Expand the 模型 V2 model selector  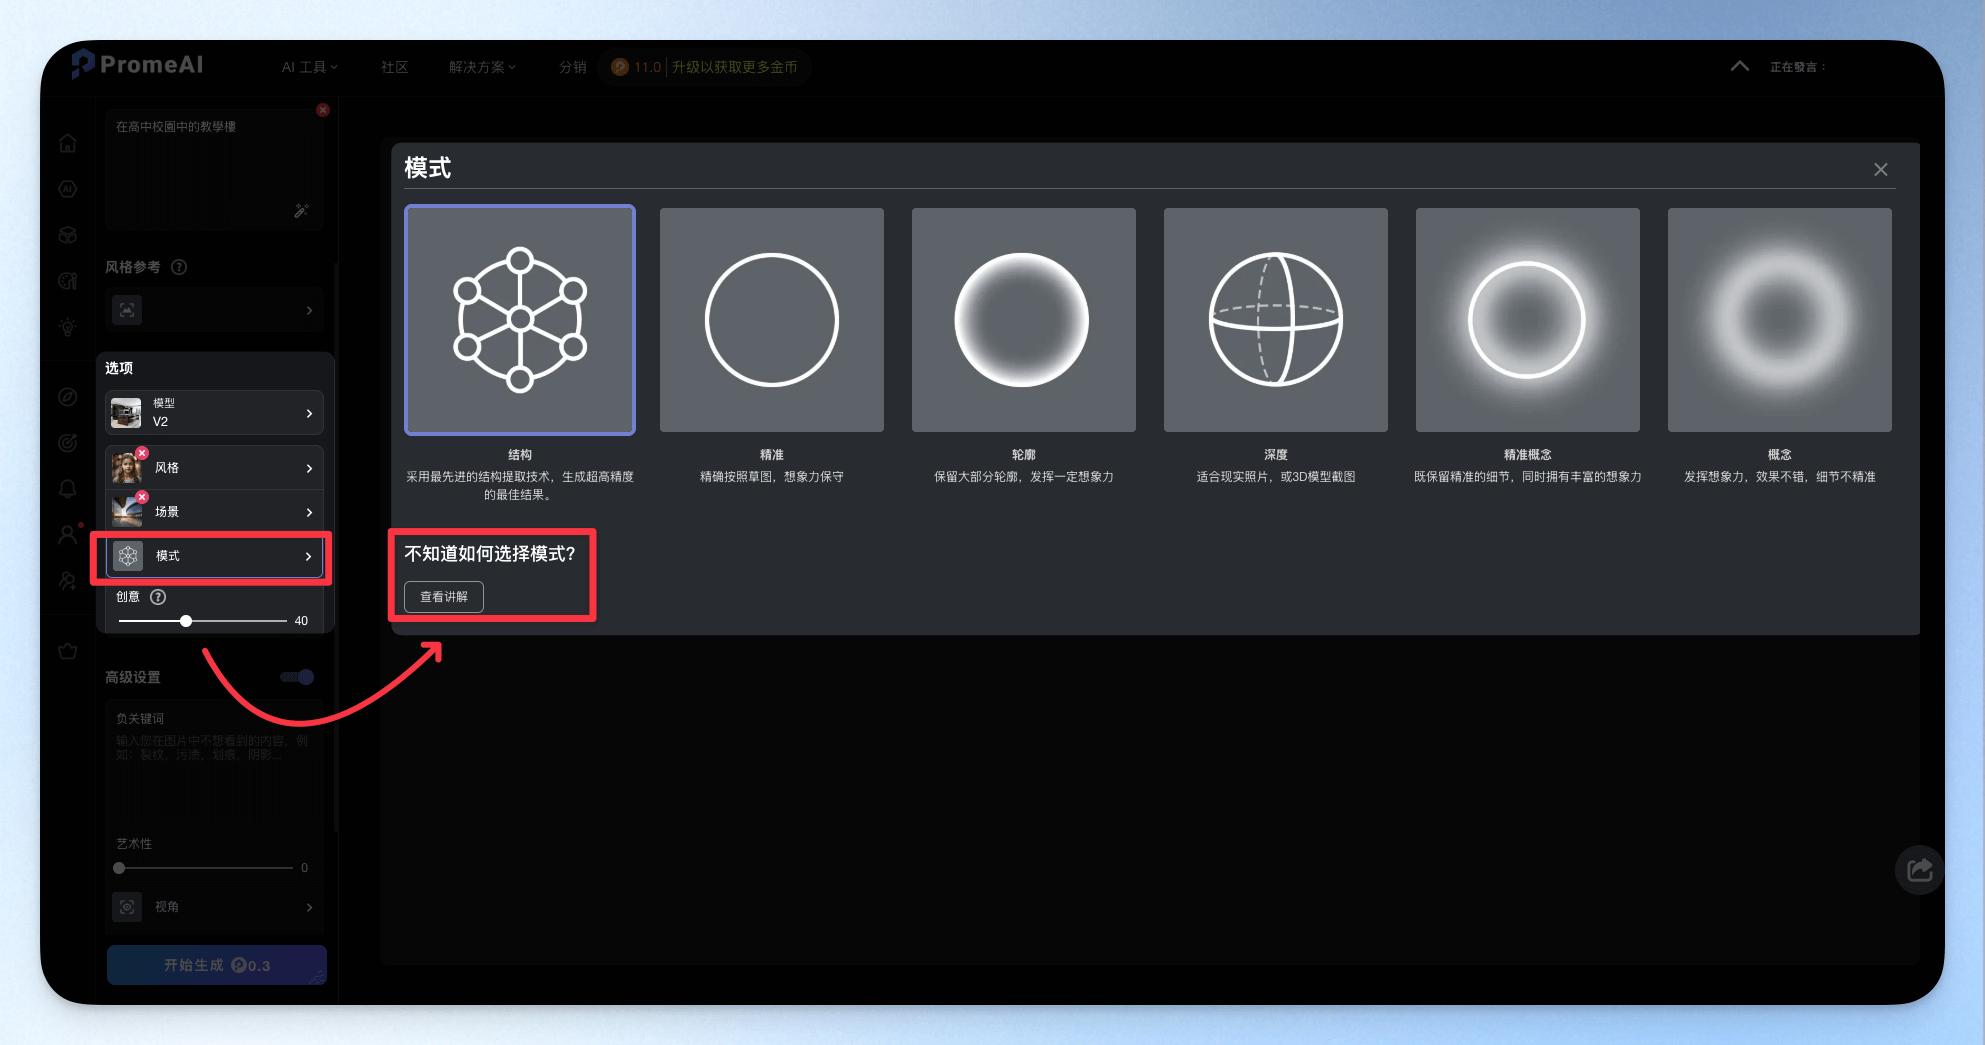(x=215, y=412)
